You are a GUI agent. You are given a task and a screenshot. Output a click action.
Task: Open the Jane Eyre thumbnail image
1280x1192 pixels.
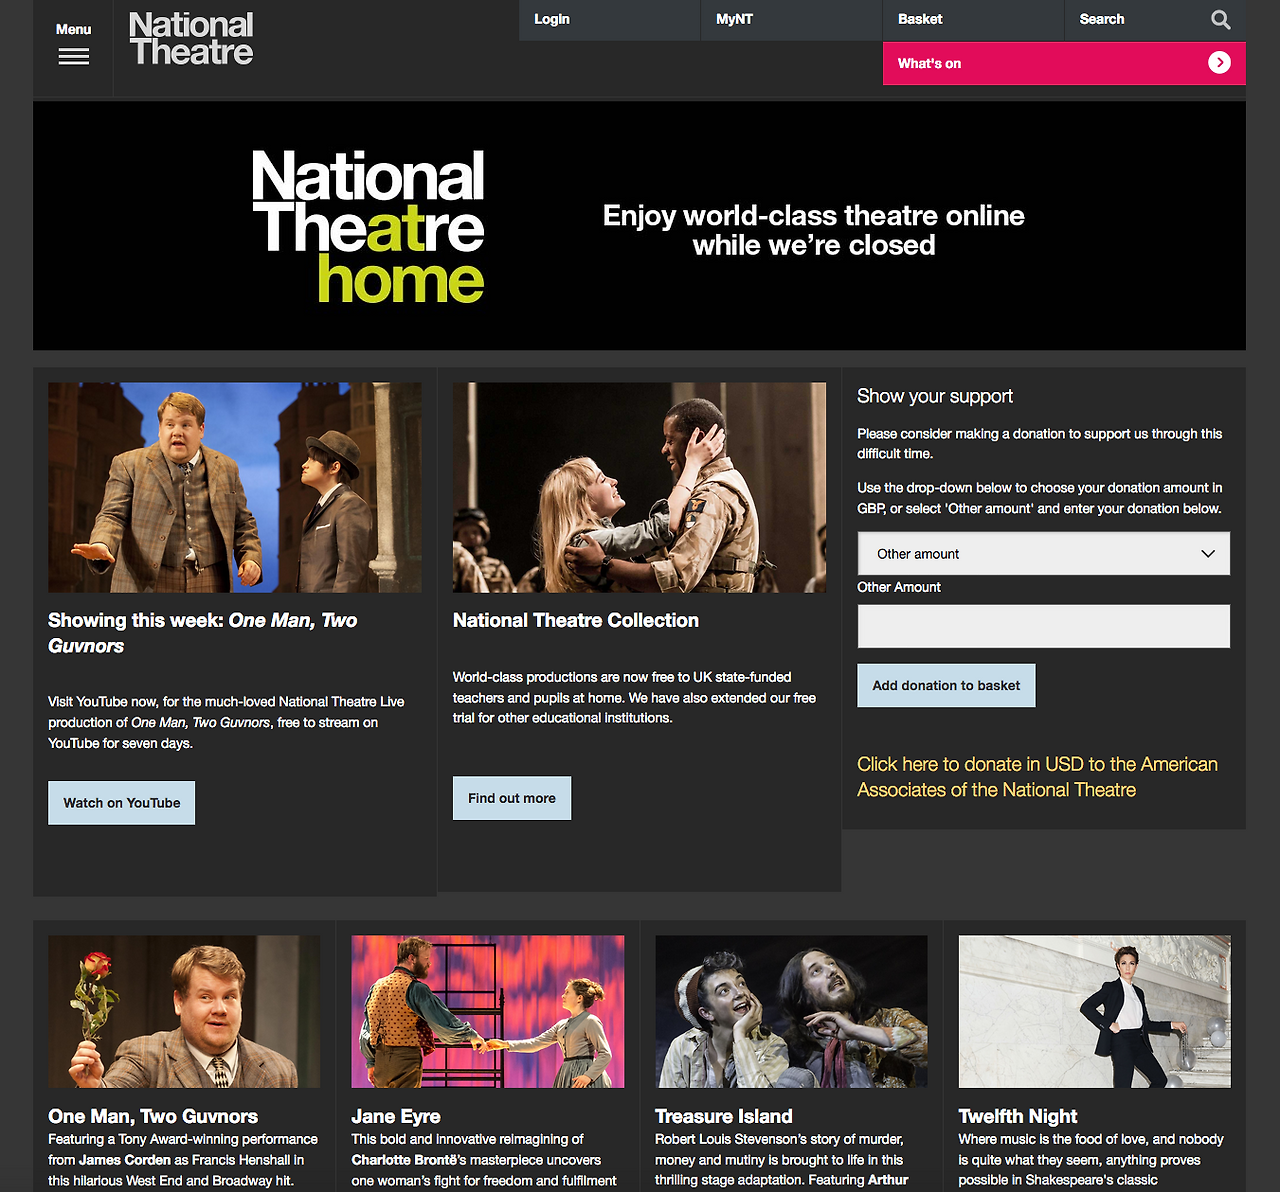pyautogui.click(x=488, y=1012)
